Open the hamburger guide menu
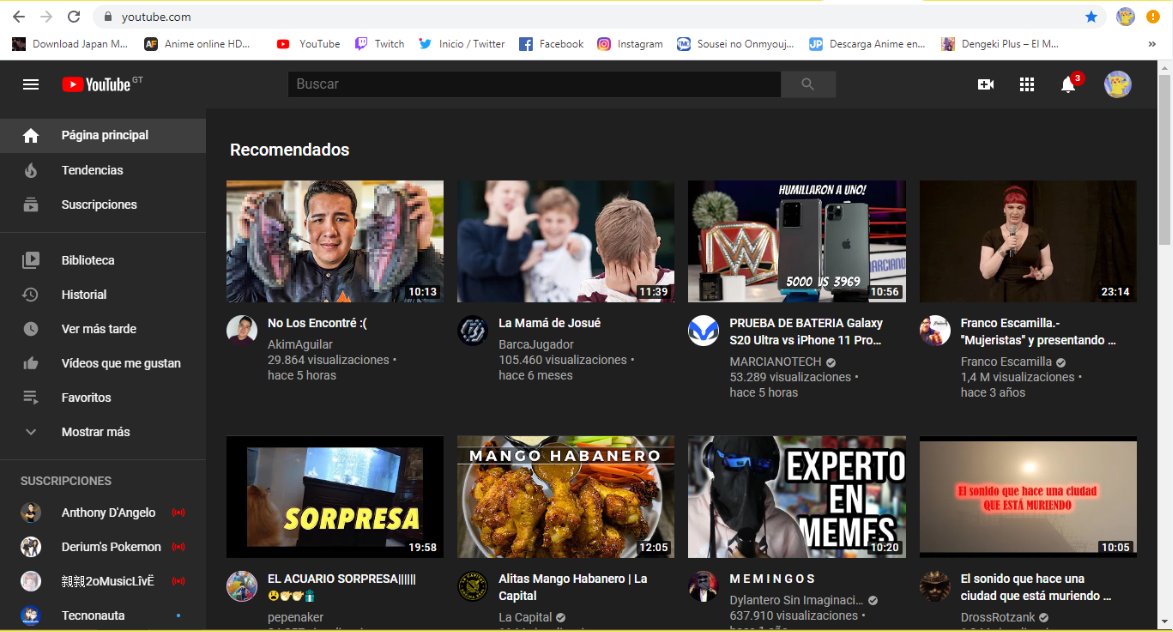1173x632 pixels. [x=31, y=85]
